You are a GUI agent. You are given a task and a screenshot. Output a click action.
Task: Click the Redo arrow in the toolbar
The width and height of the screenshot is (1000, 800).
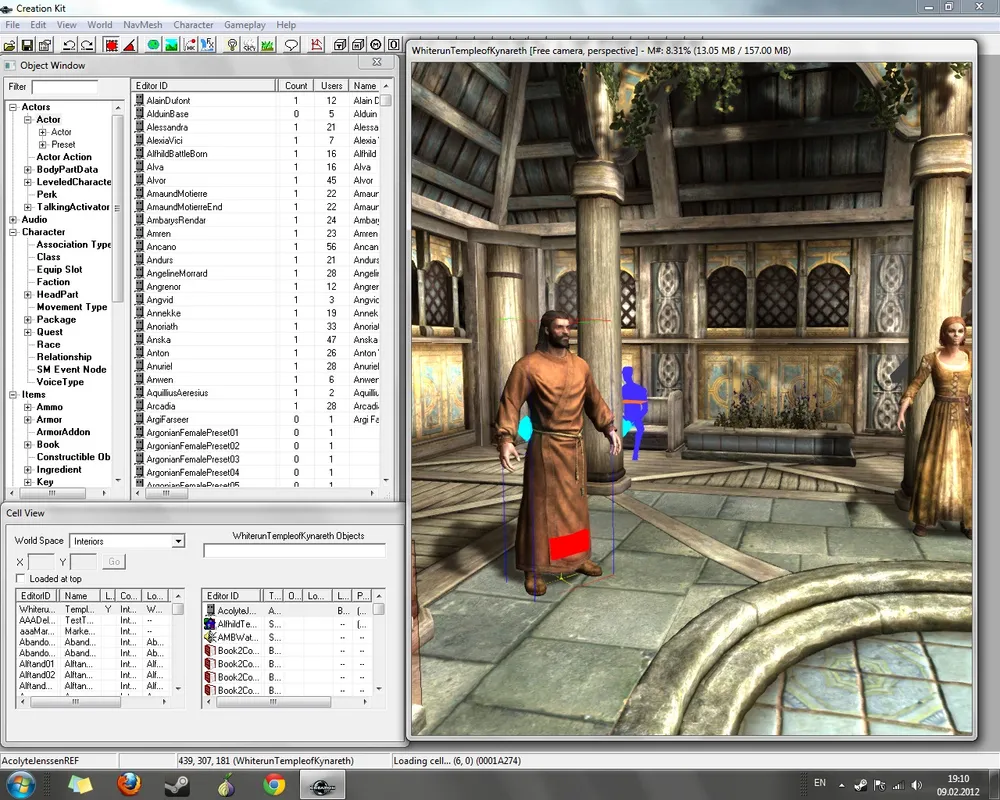point(87,45)
